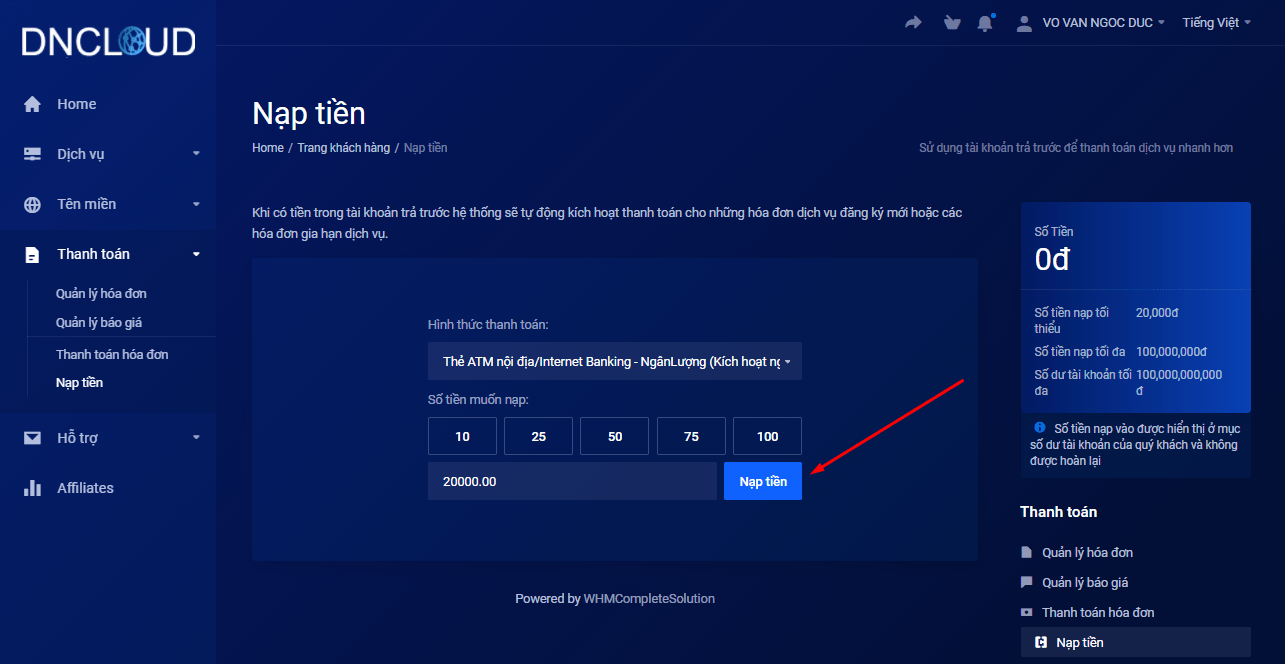The height and width of the screenshot is (664, 1285).
Task: Open Trang khách hàng breadcrumb link
Action: (x=343, y=147)
